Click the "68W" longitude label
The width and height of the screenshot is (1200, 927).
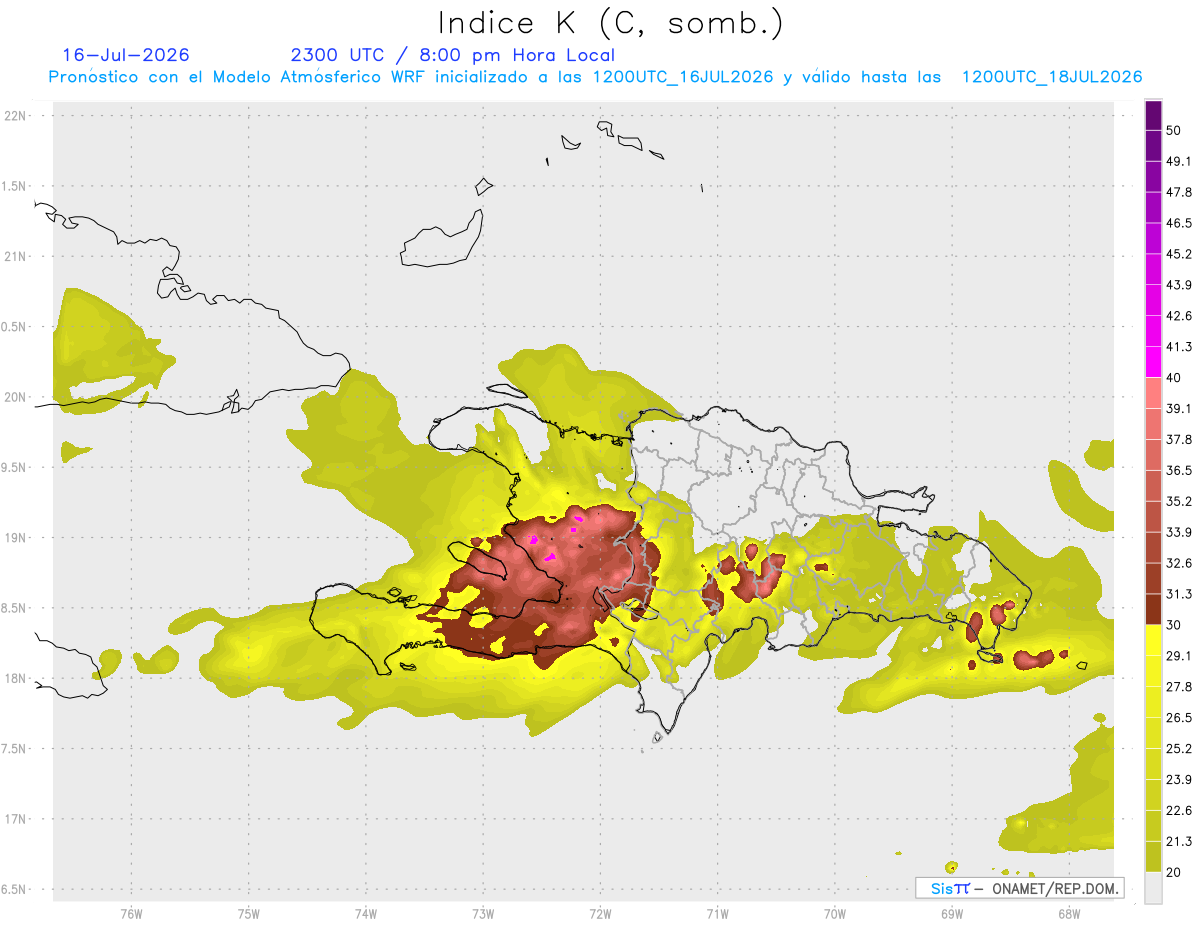(1068, 913)
